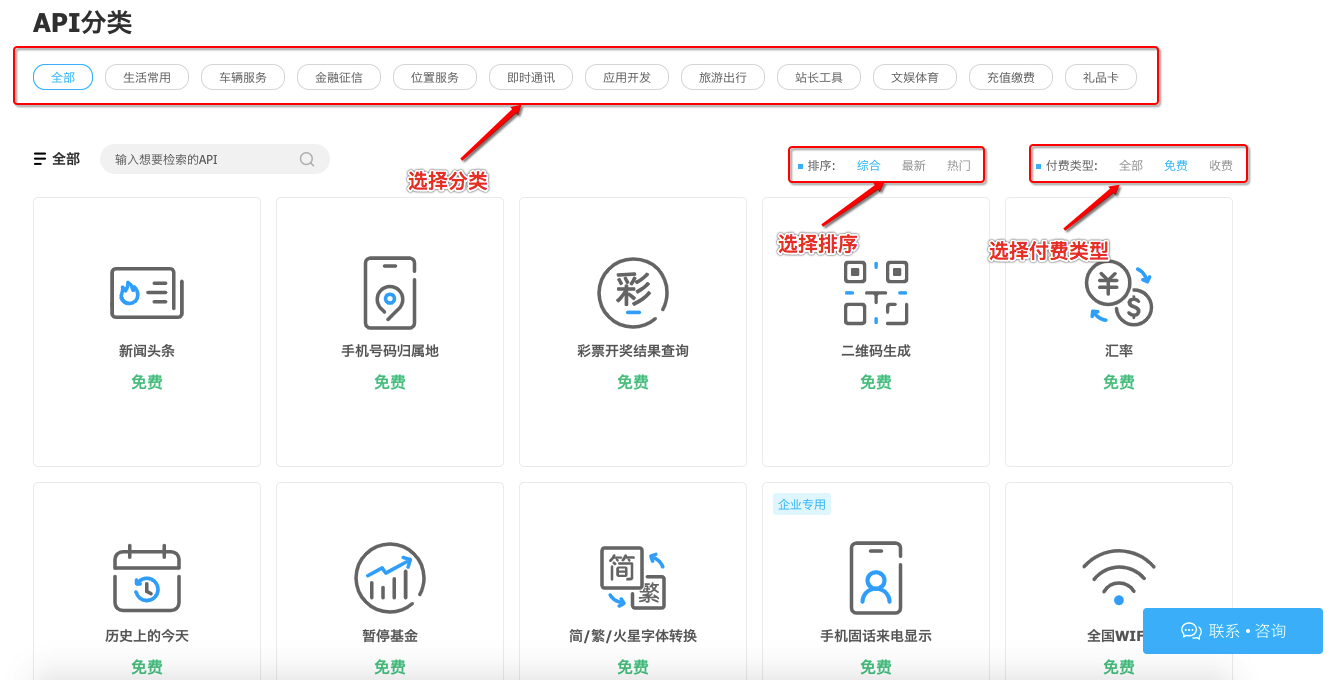Open the 联系•咨询 contact button

1233,631
